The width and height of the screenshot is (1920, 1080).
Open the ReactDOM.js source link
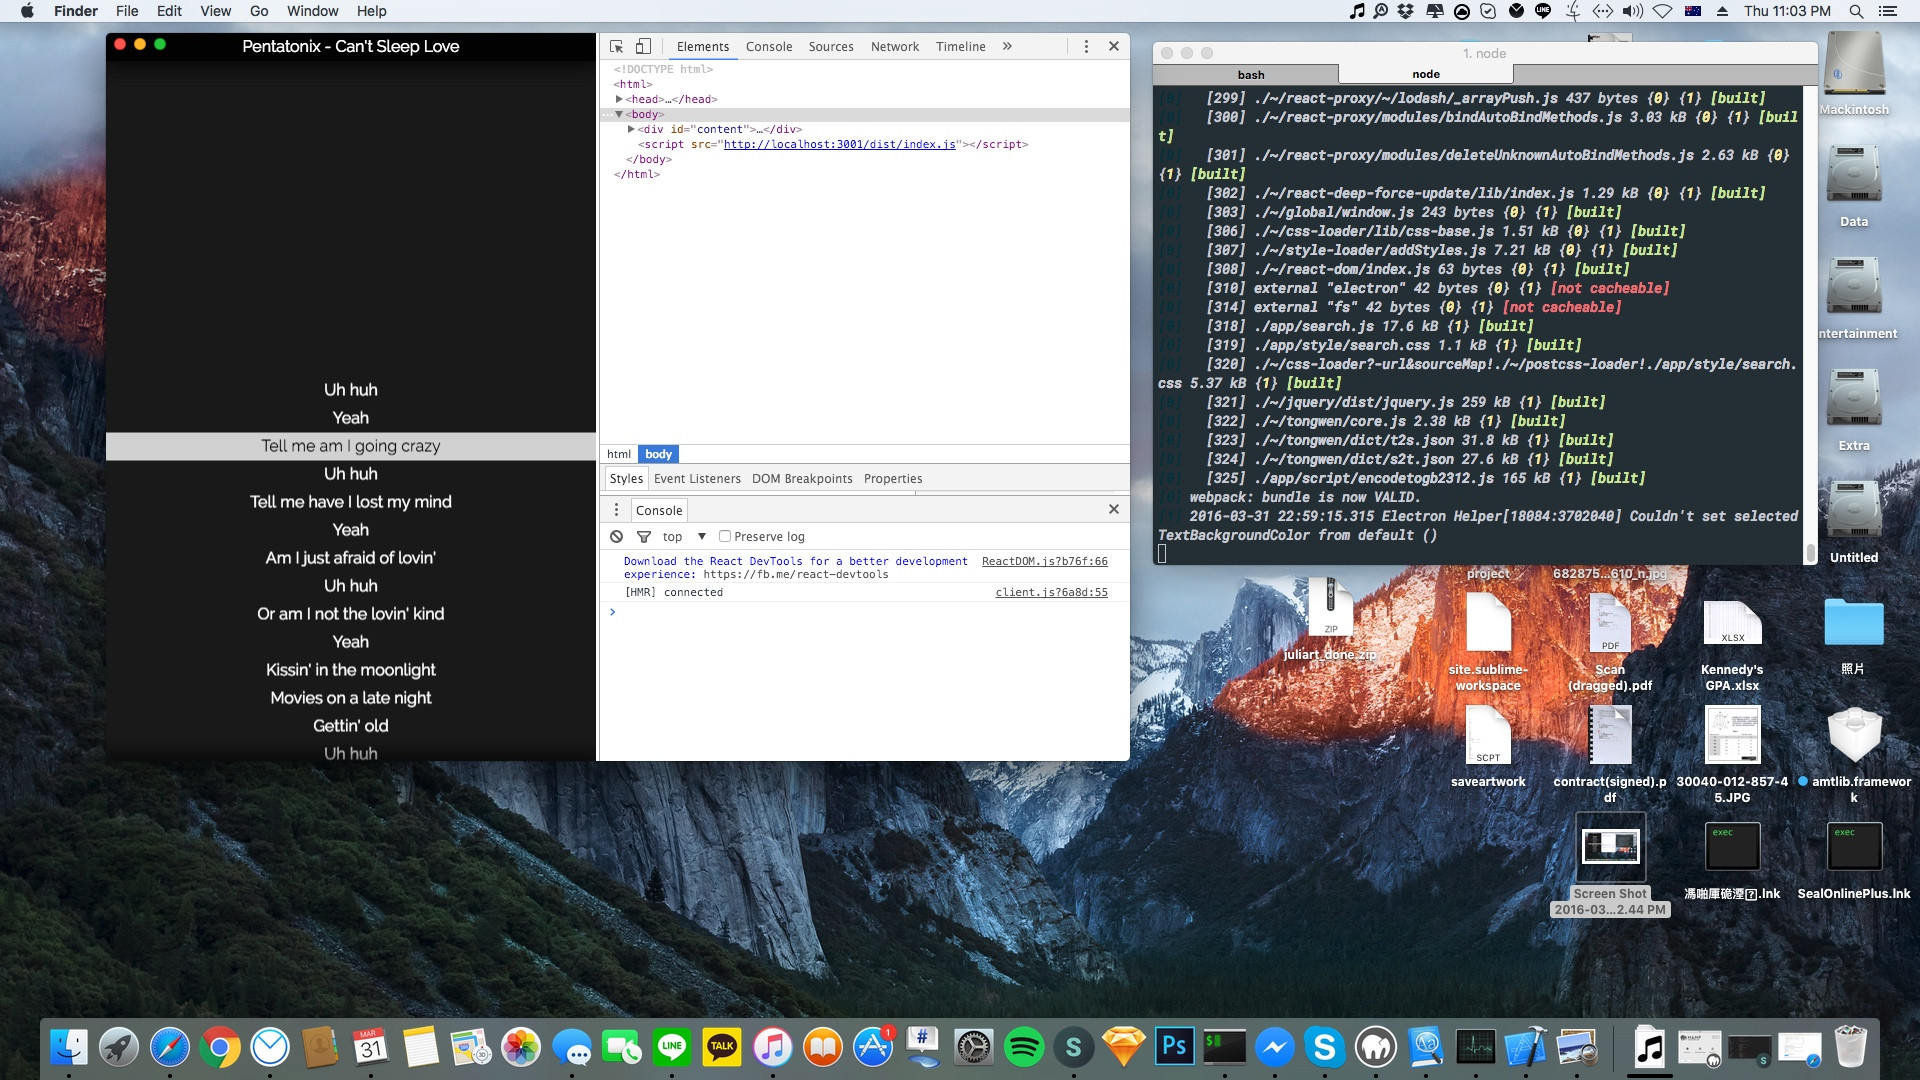(1044, 561)
